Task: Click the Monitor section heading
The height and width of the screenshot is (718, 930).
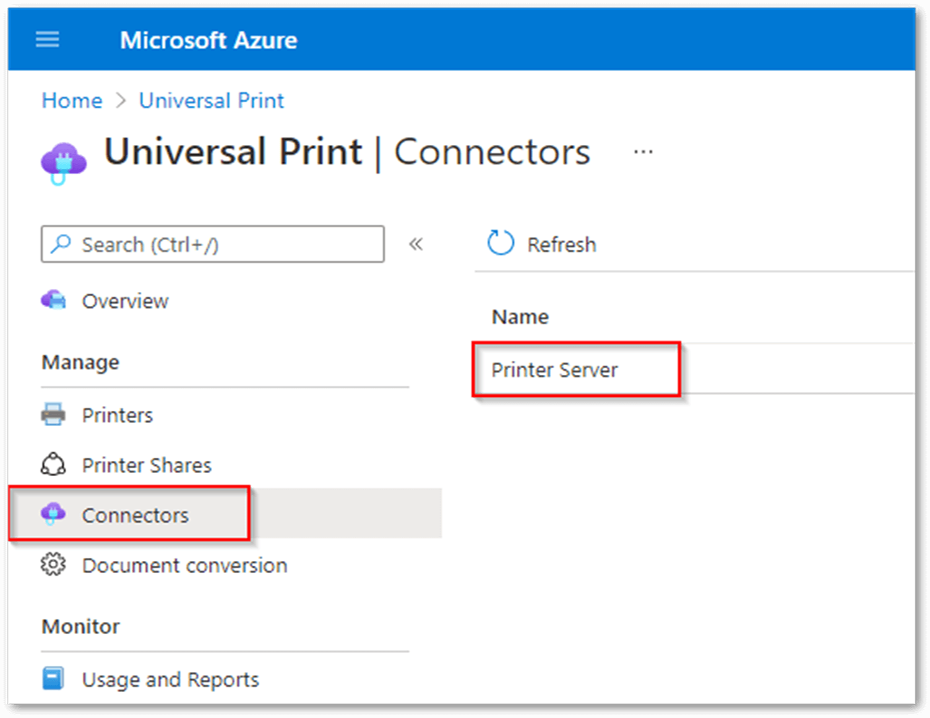Action: (81, 626)
